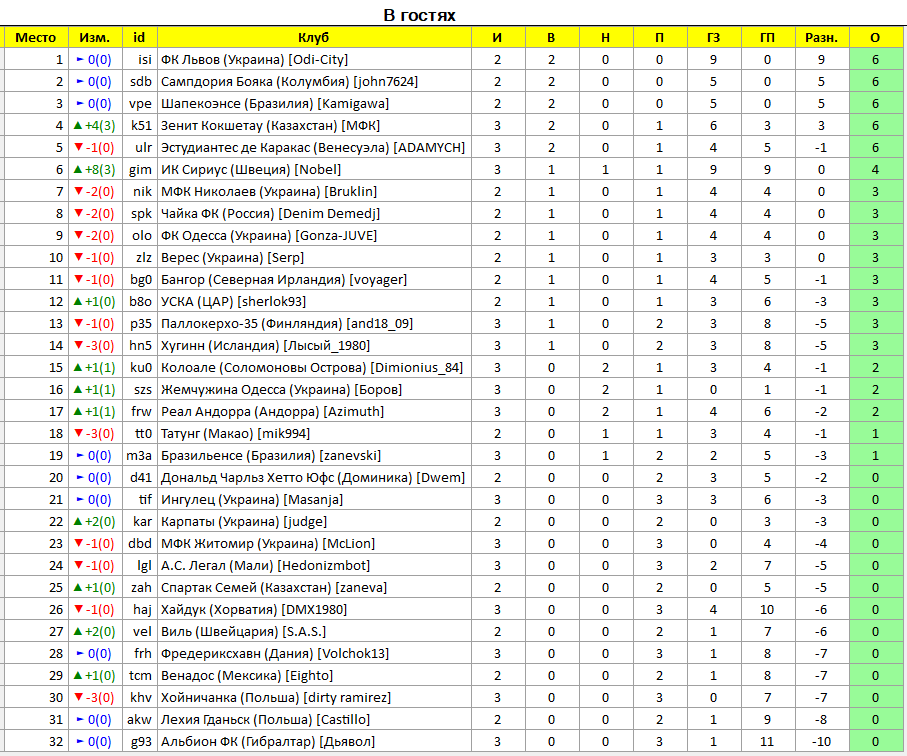
Task: Click id cell 'khv'
Action: click(x=139, y=697)
